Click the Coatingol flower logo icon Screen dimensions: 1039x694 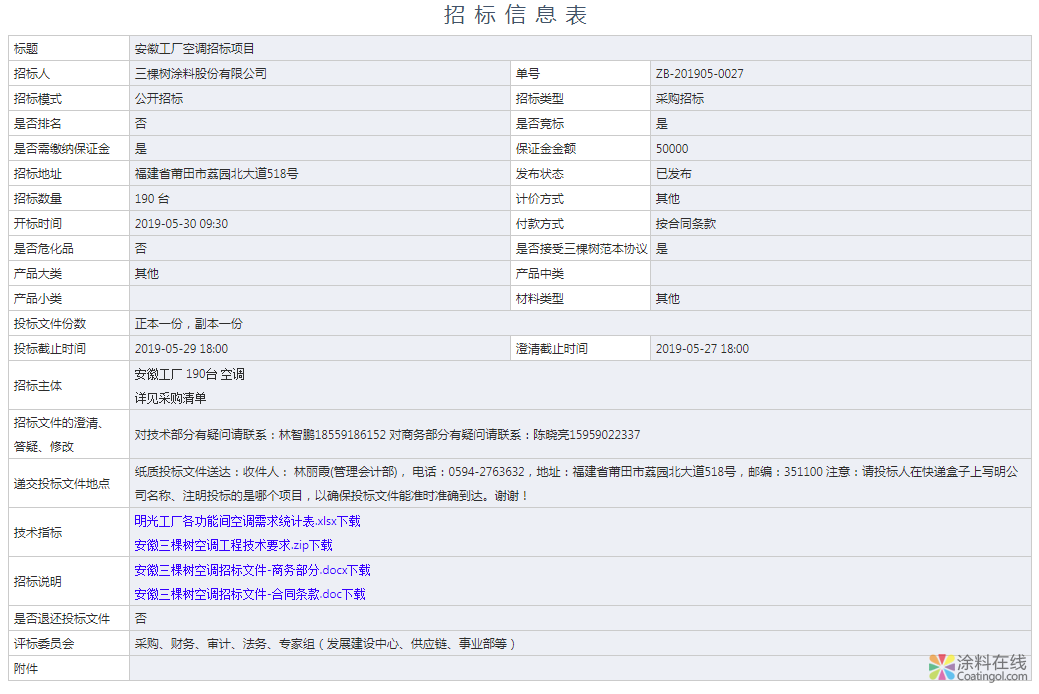(939, 665)
